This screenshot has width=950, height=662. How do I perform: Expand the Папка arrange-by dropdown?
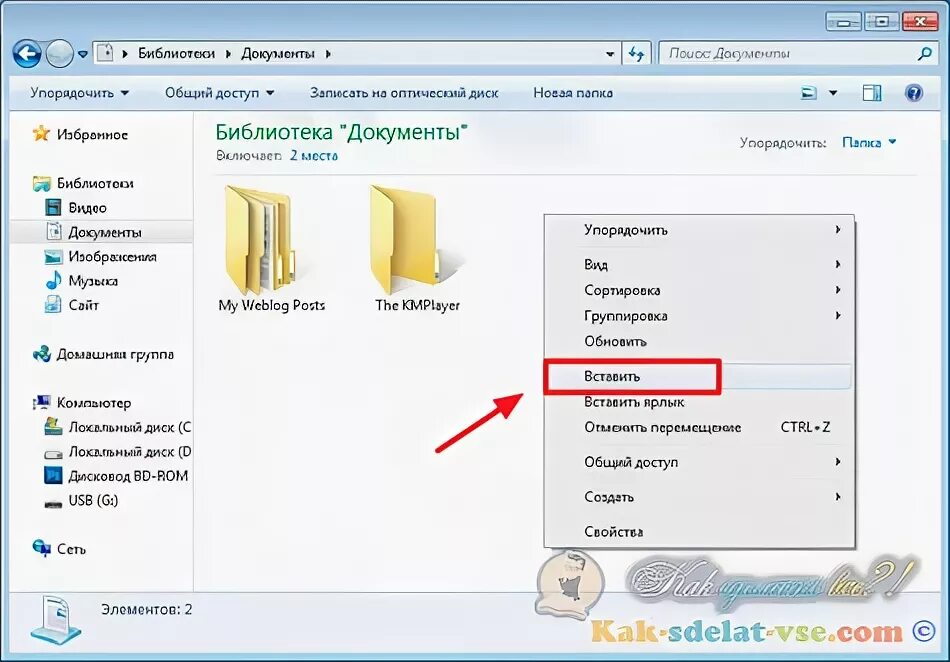click(x=869, y=143)
